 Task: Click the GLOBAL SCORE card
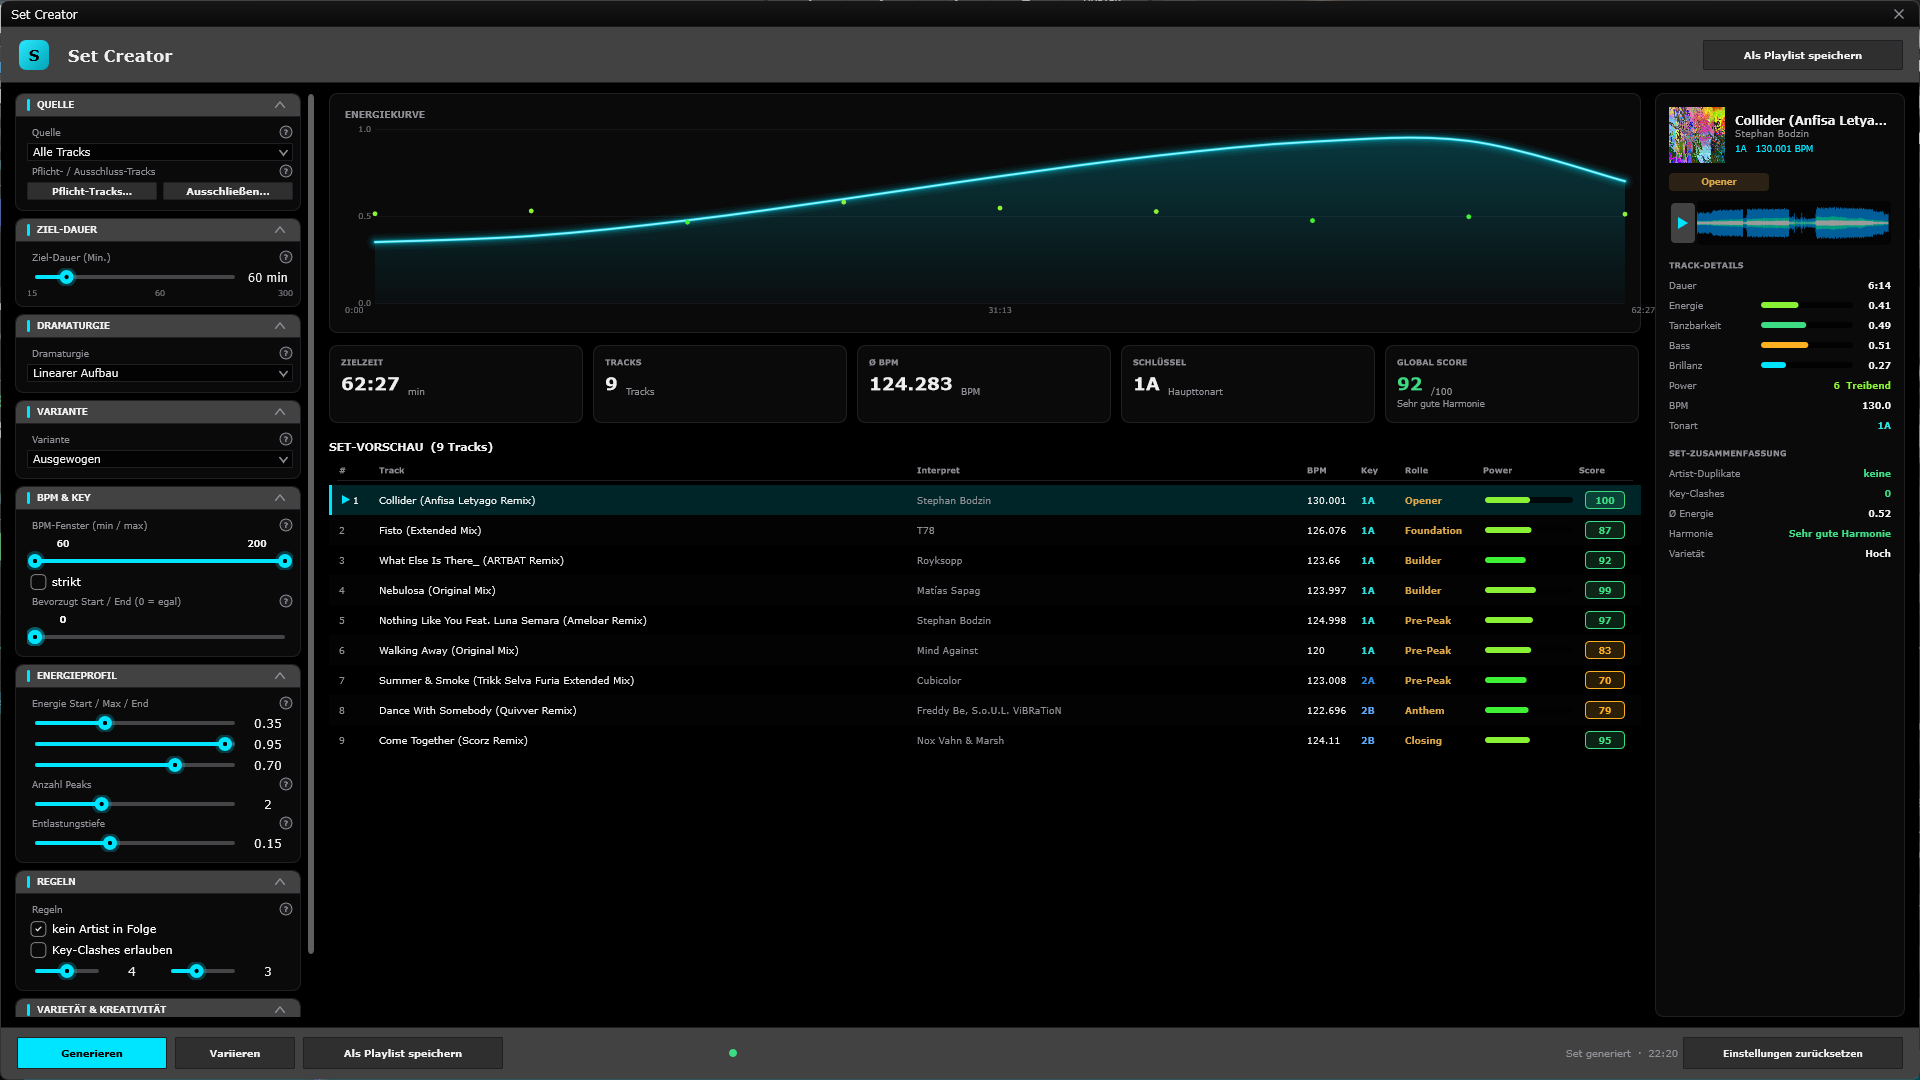tap(1512, 384)
